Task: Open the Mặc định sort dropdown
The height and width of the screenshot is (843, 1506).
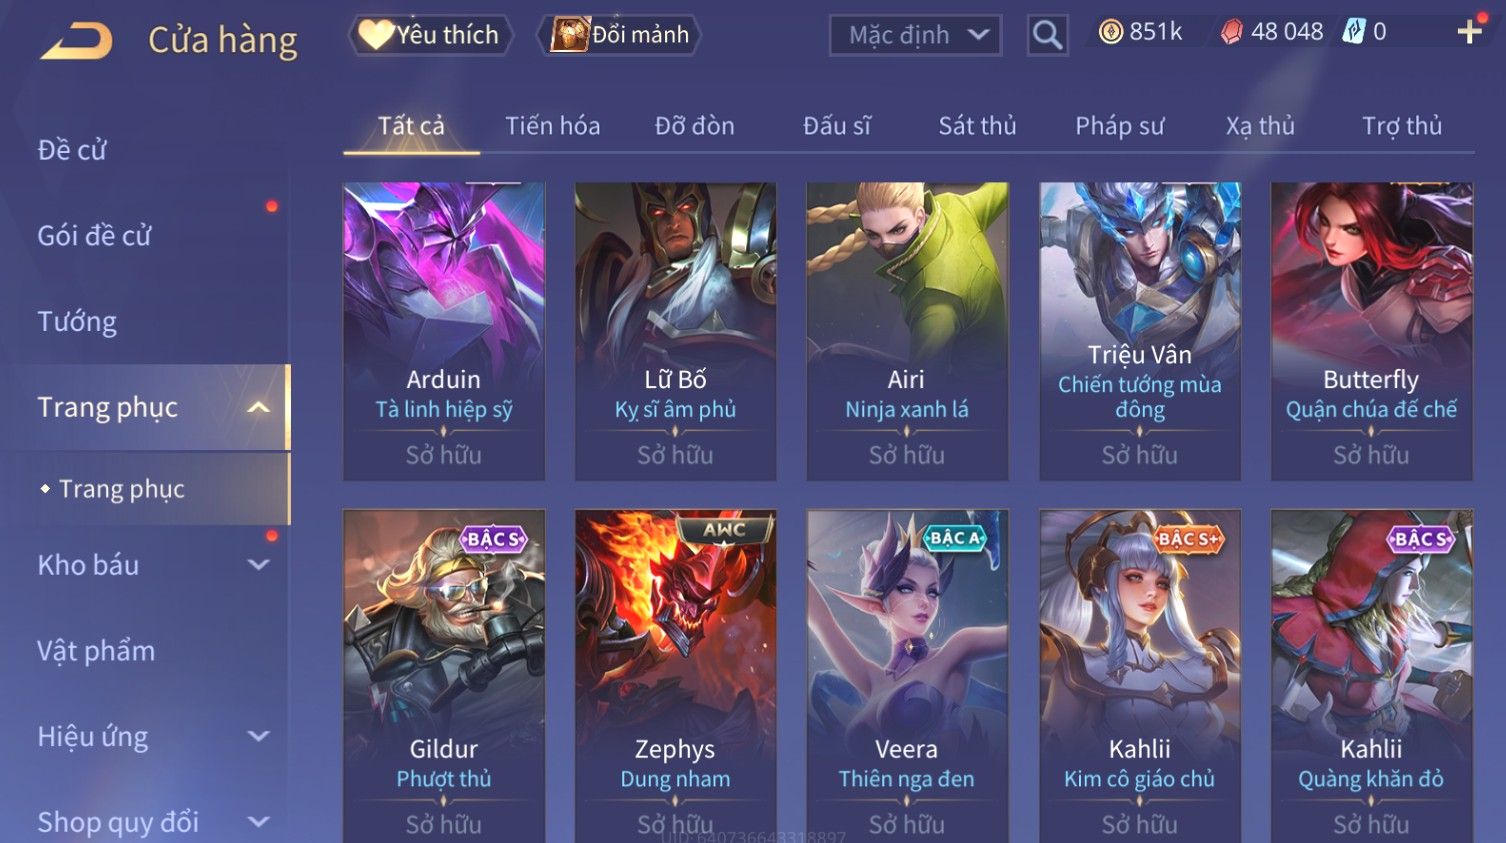Action: (916, 35)
